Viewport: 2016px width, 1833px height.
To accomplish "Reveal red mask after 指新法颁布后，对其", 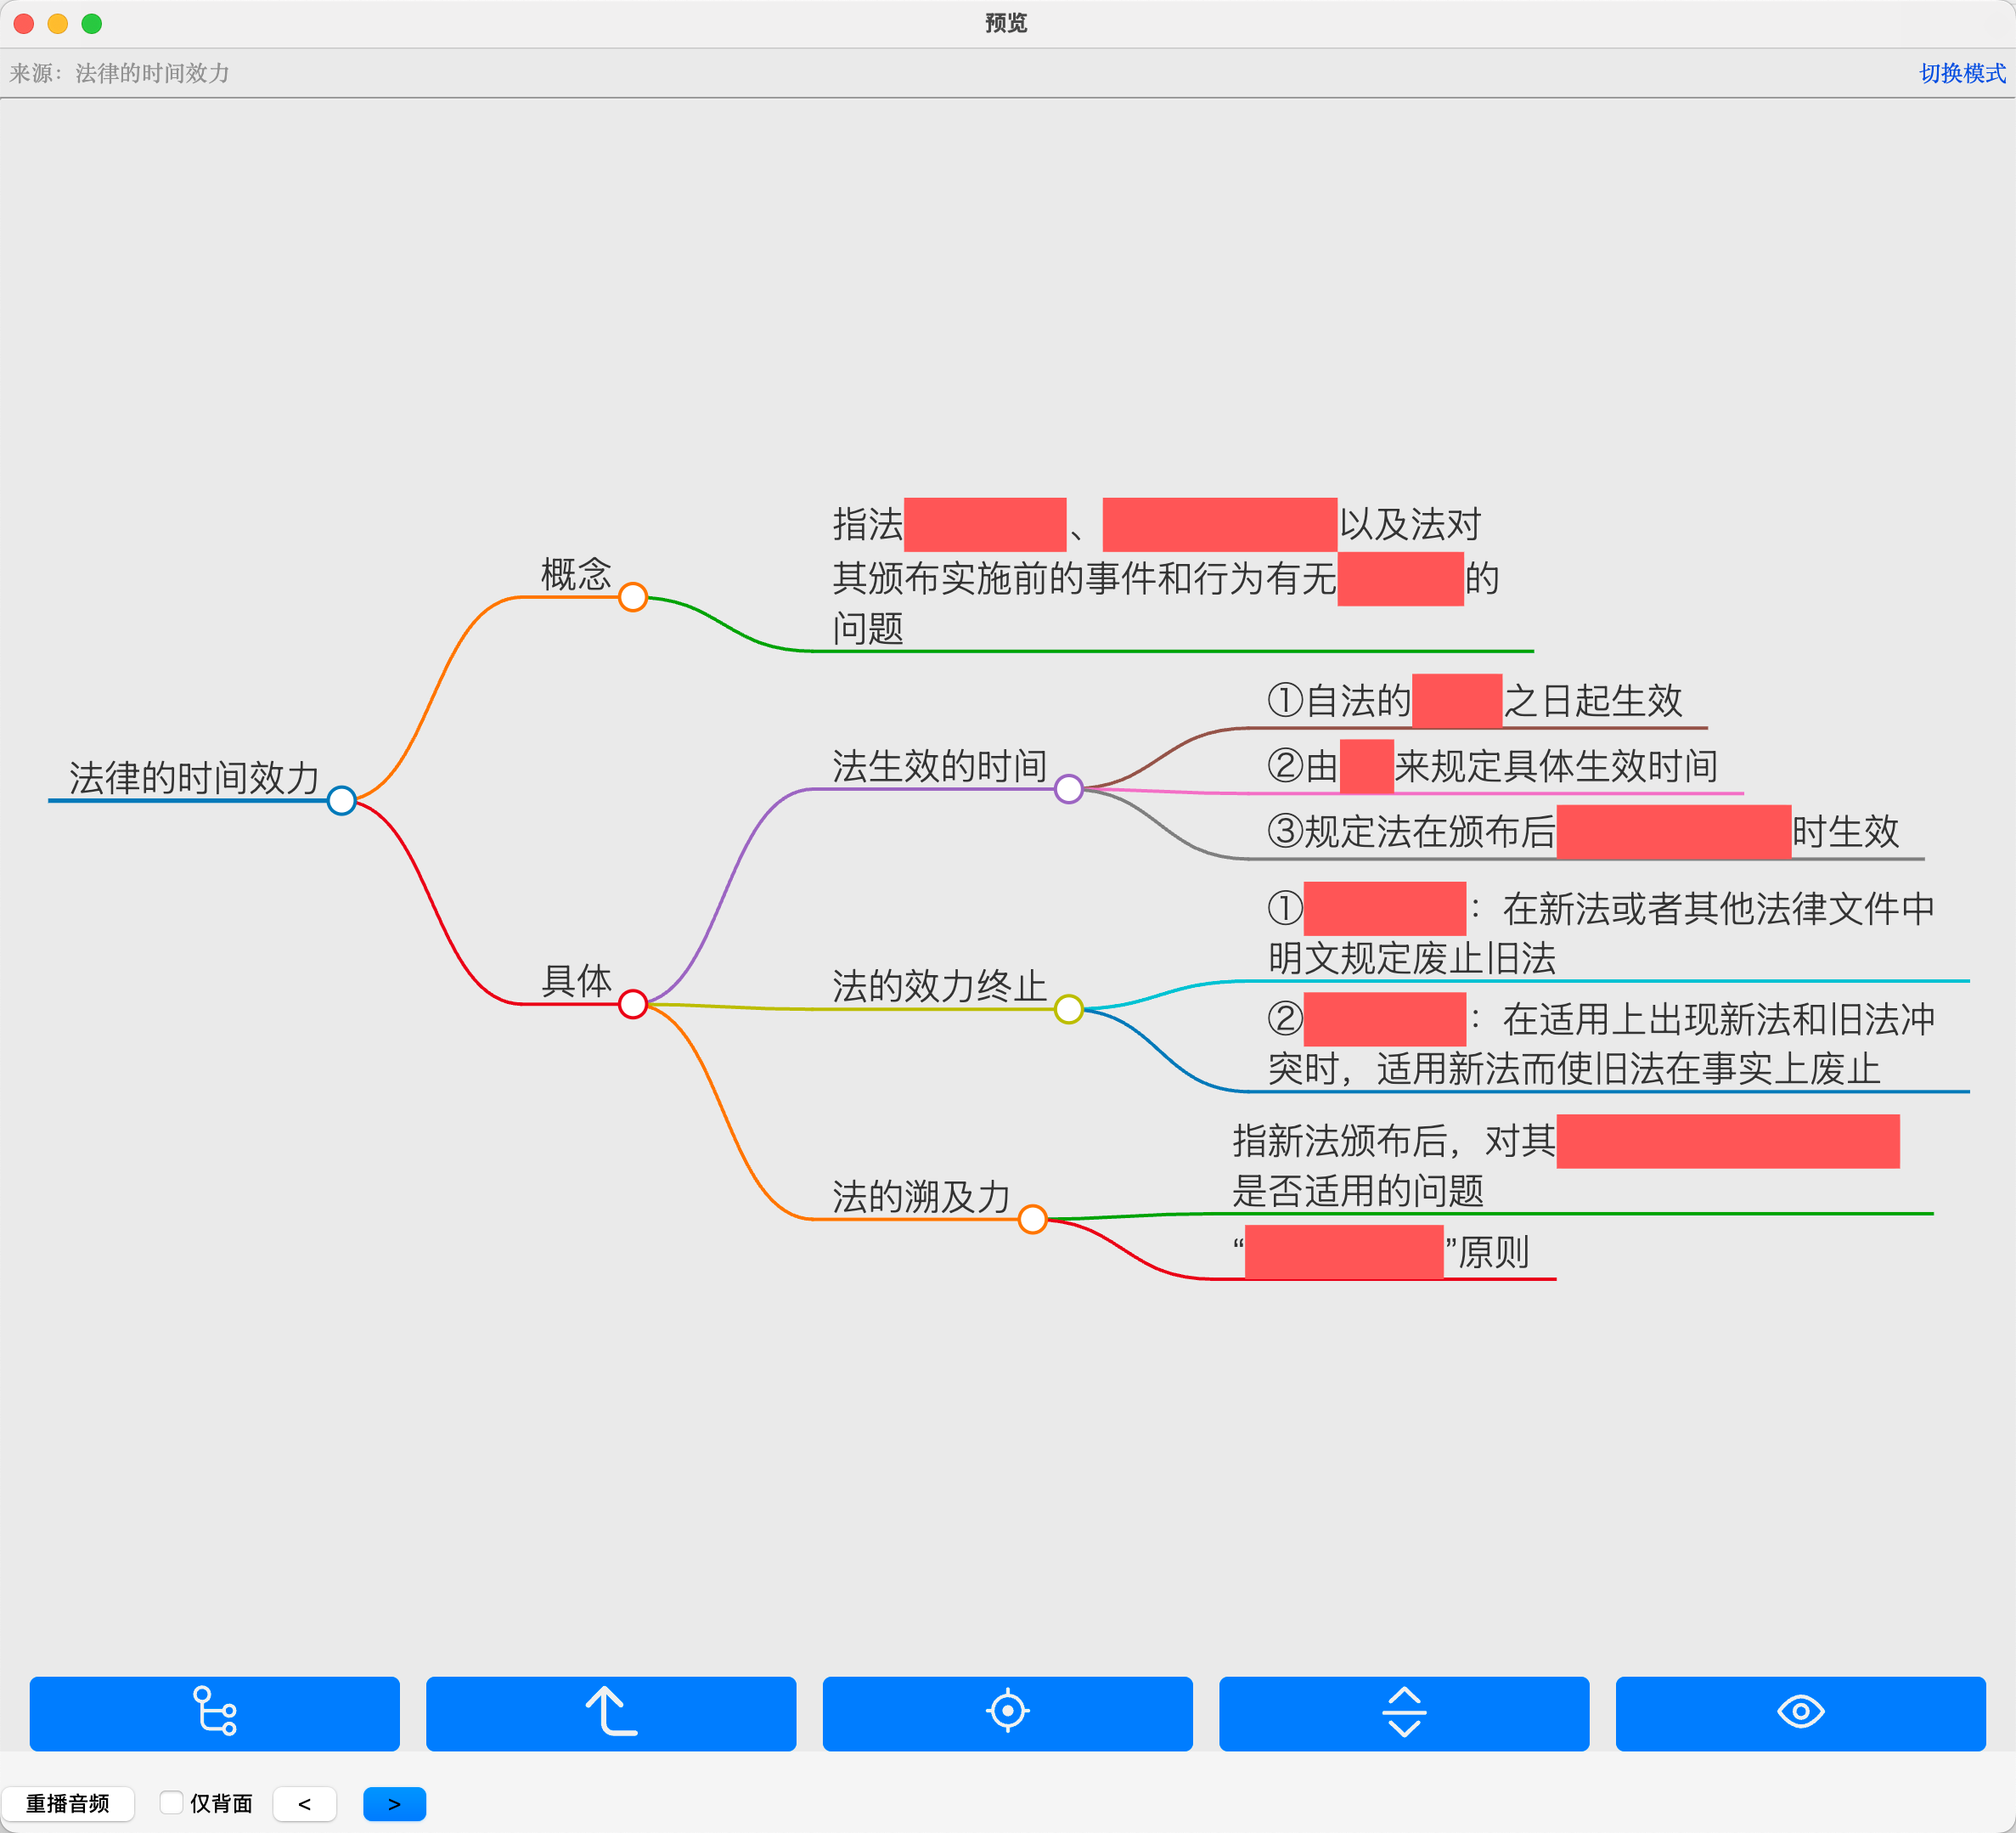I will (x=1727, y=1141).
